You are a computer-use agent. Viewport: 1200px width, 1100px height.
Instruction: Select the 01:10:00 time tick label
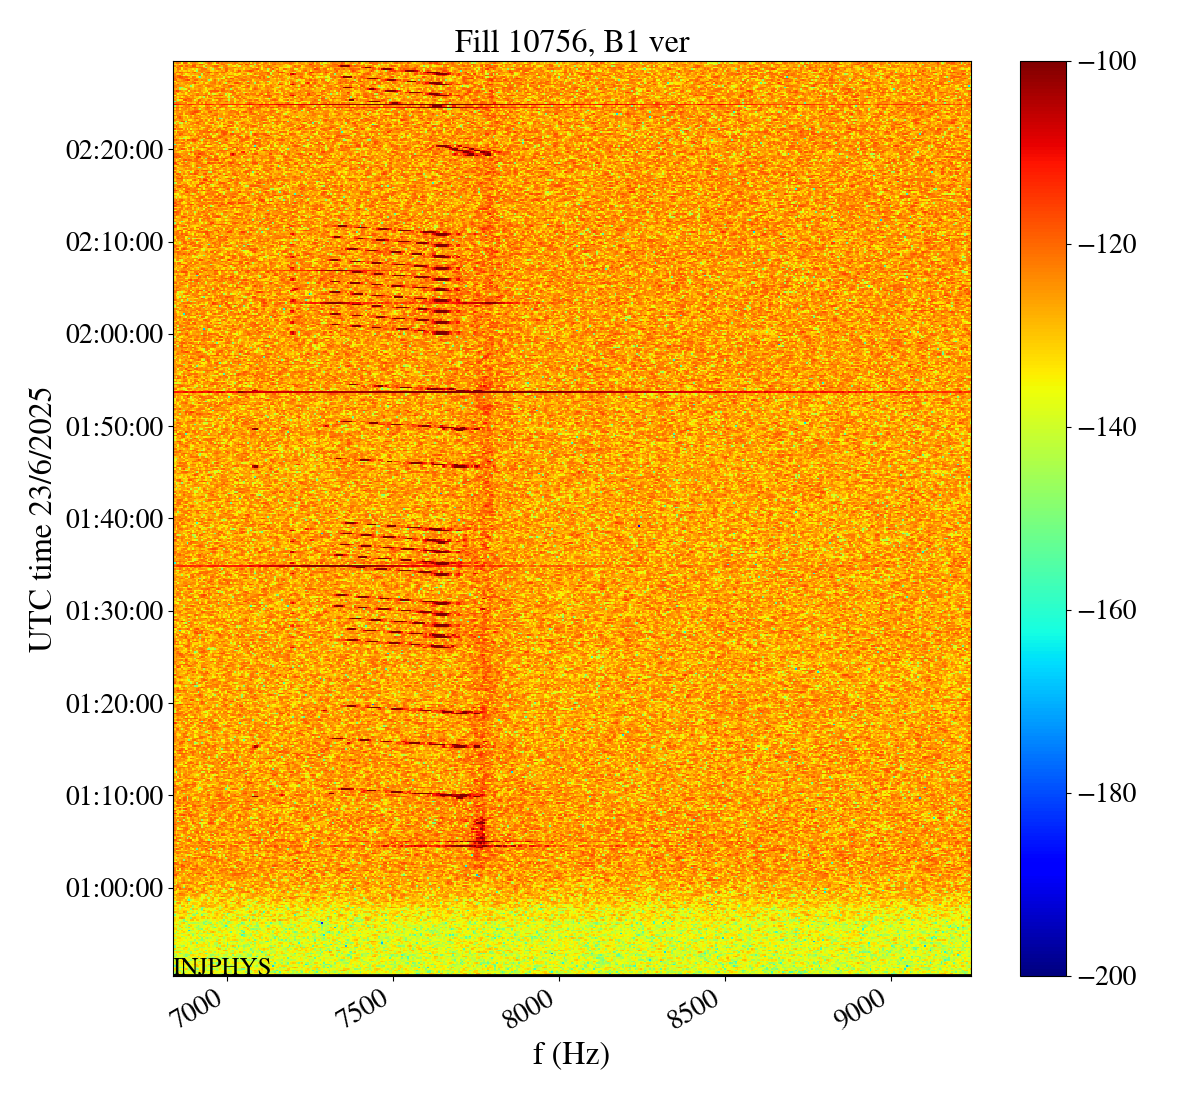(113, 796)
